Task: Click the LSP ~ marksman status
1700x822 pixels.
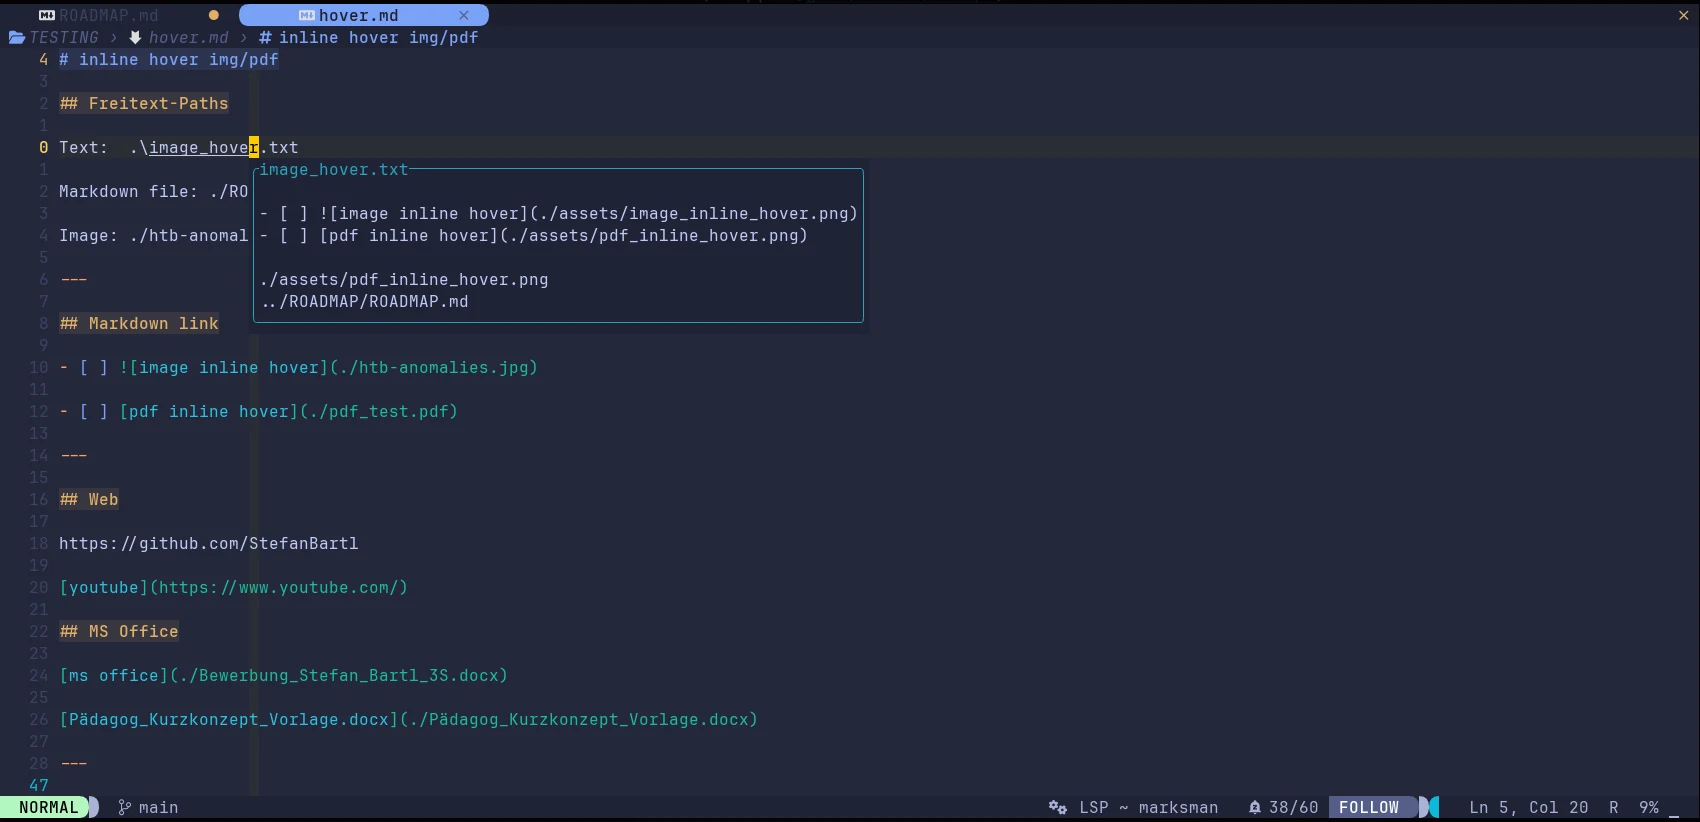Action: 1148,807
